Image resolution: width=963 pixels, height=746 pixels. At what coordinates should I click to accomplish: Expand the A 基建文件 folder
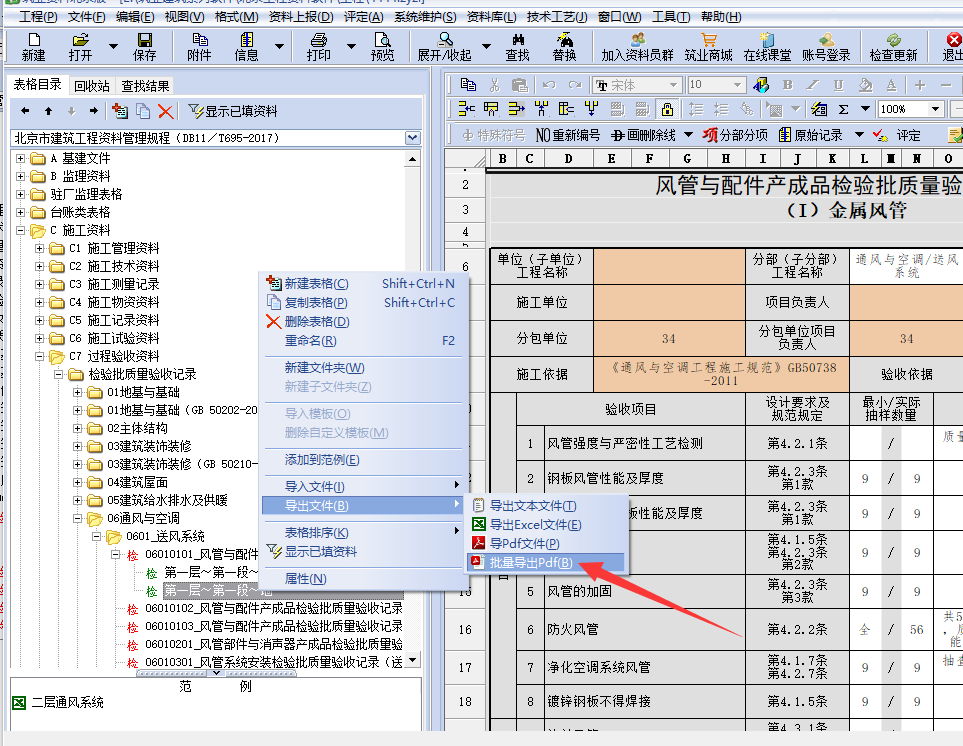(x=21, y=158)
